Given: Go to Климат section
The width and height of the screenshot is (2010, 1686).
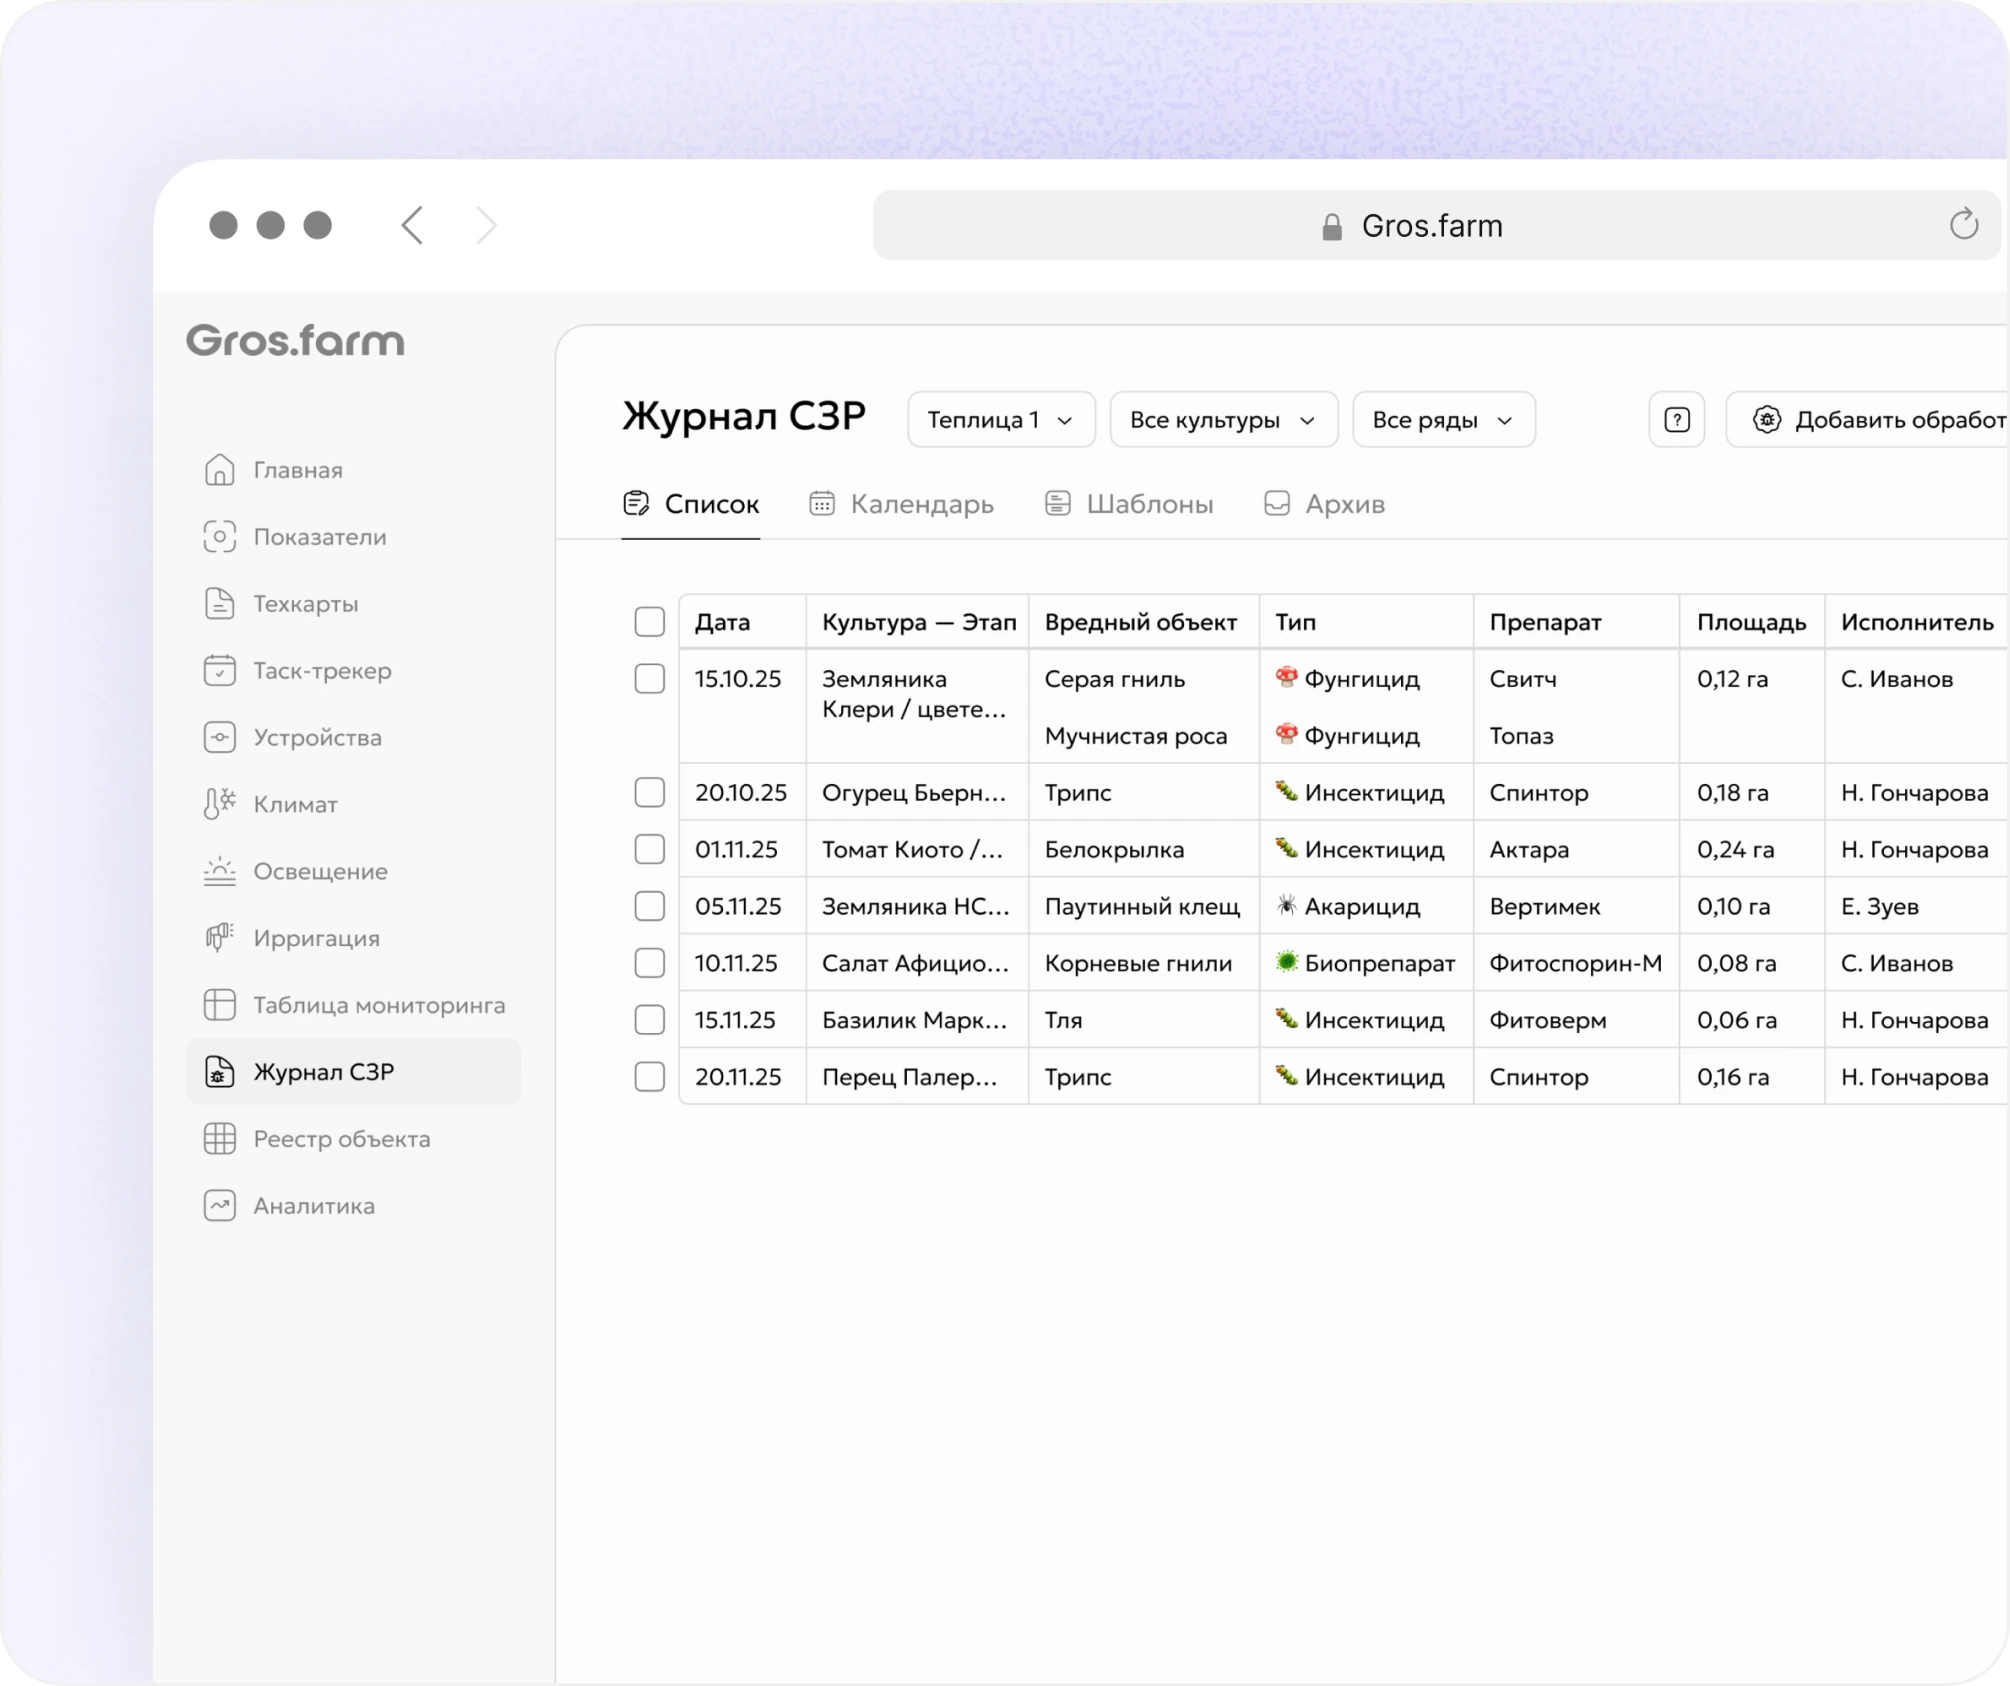Looking at the screenshot, I should (x=353, y=804).
